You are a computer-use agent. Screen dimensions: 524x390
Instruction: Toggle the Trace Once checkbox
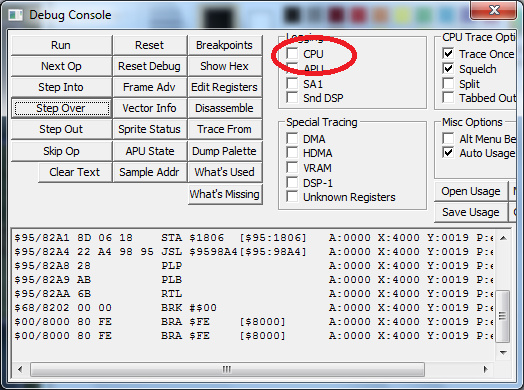(x=448, y=53)
